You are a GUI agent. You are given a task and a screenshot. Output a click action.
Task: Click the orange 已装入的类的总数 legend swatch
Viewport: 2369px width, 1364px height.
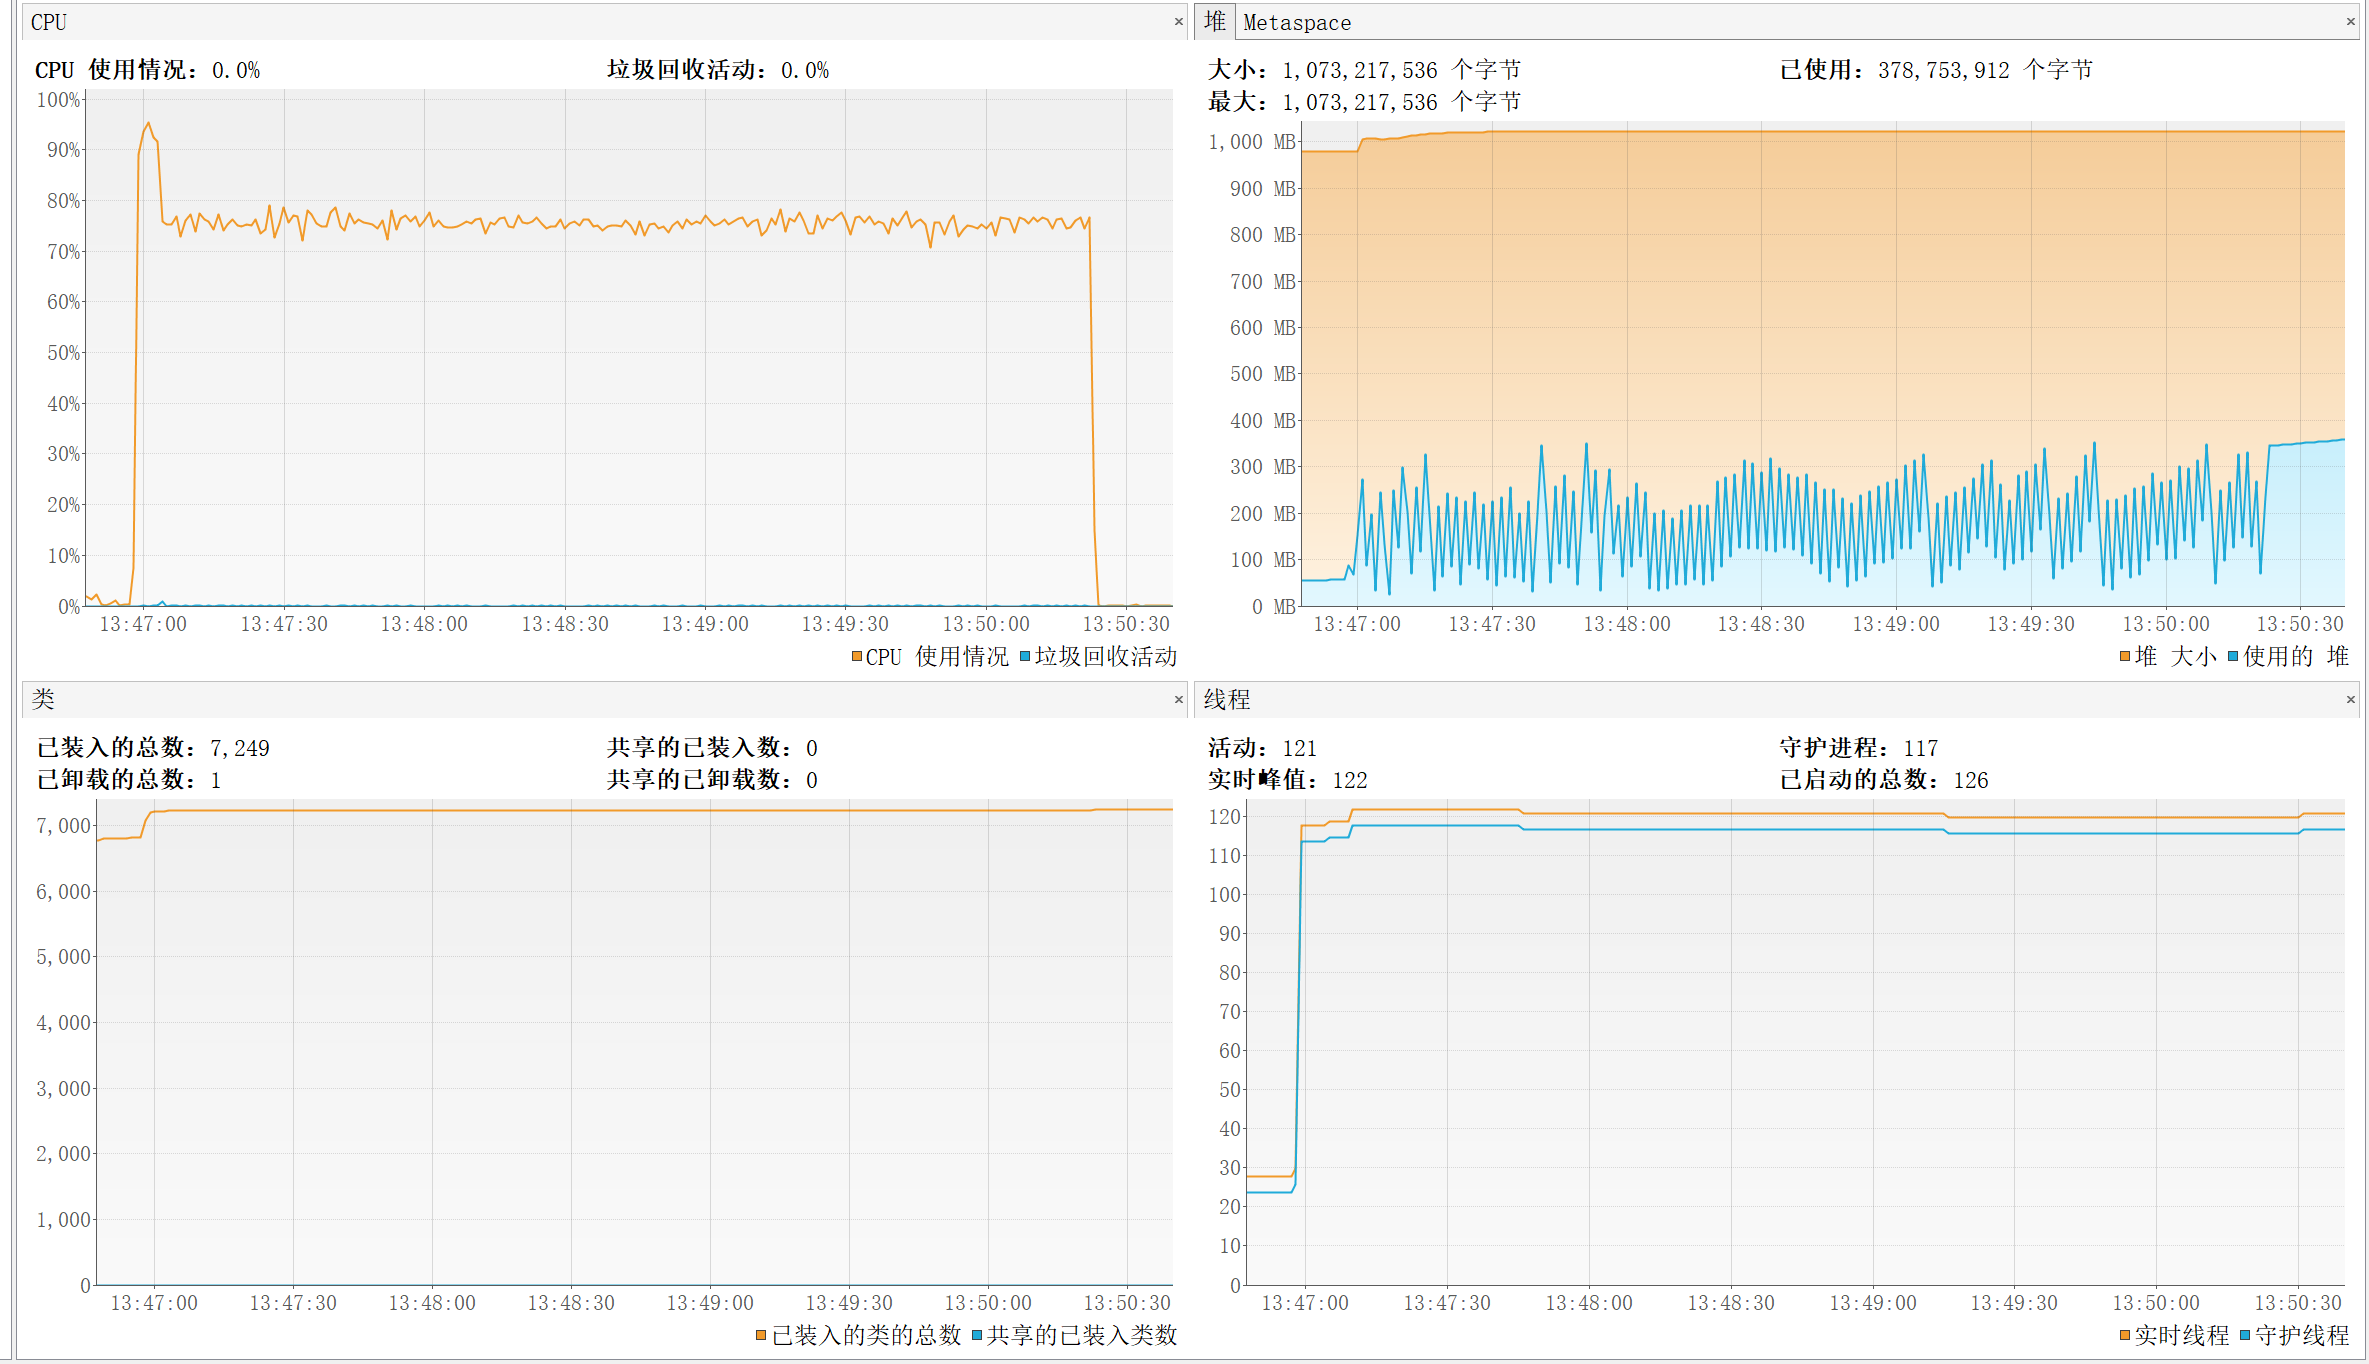tap(761, 1335)
